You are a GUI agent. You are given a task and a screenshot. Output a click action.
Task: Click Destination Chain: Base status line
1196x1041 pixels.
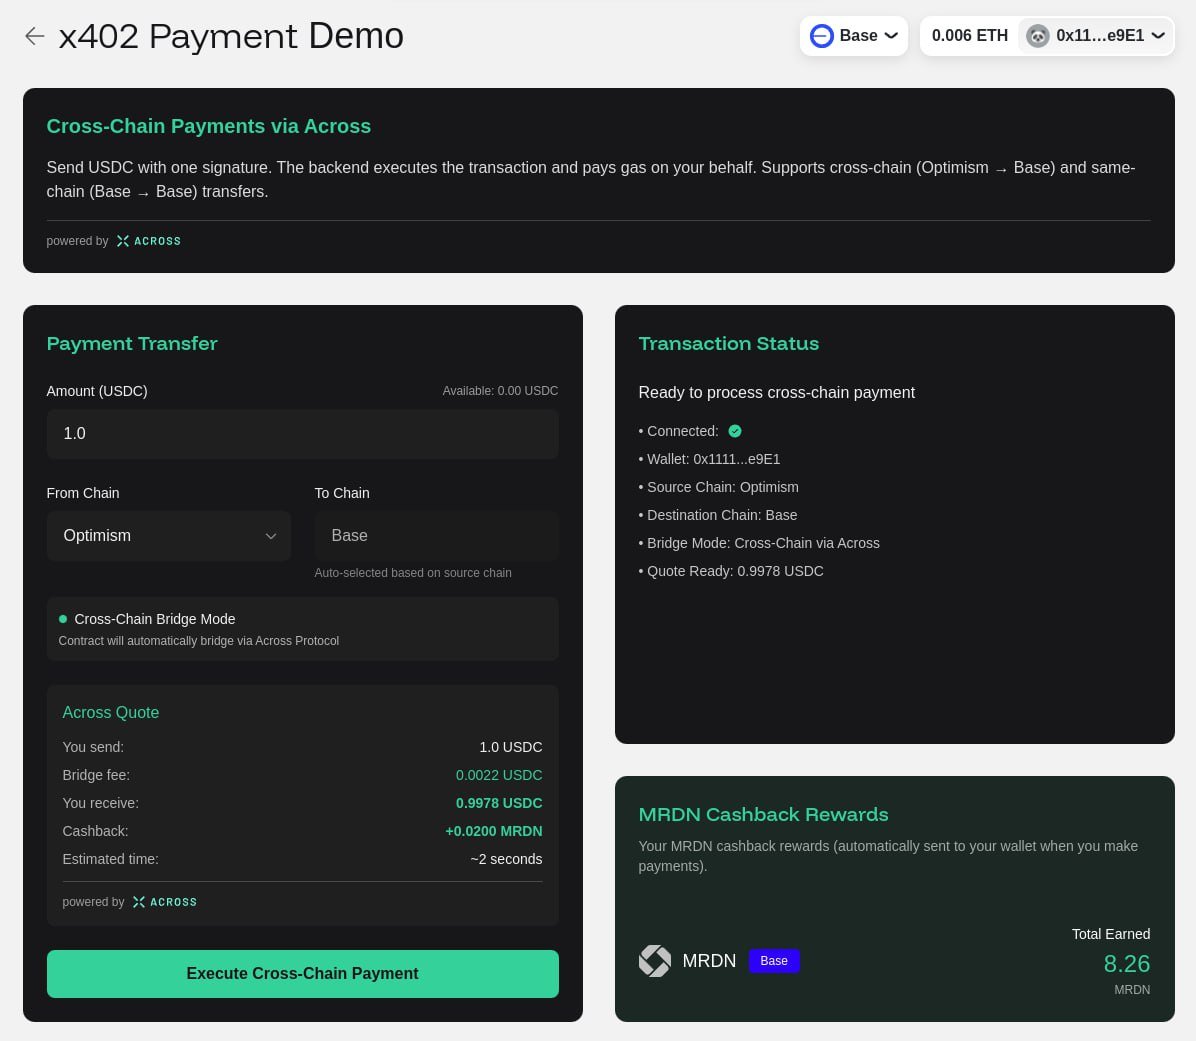[x=718, y=516]
